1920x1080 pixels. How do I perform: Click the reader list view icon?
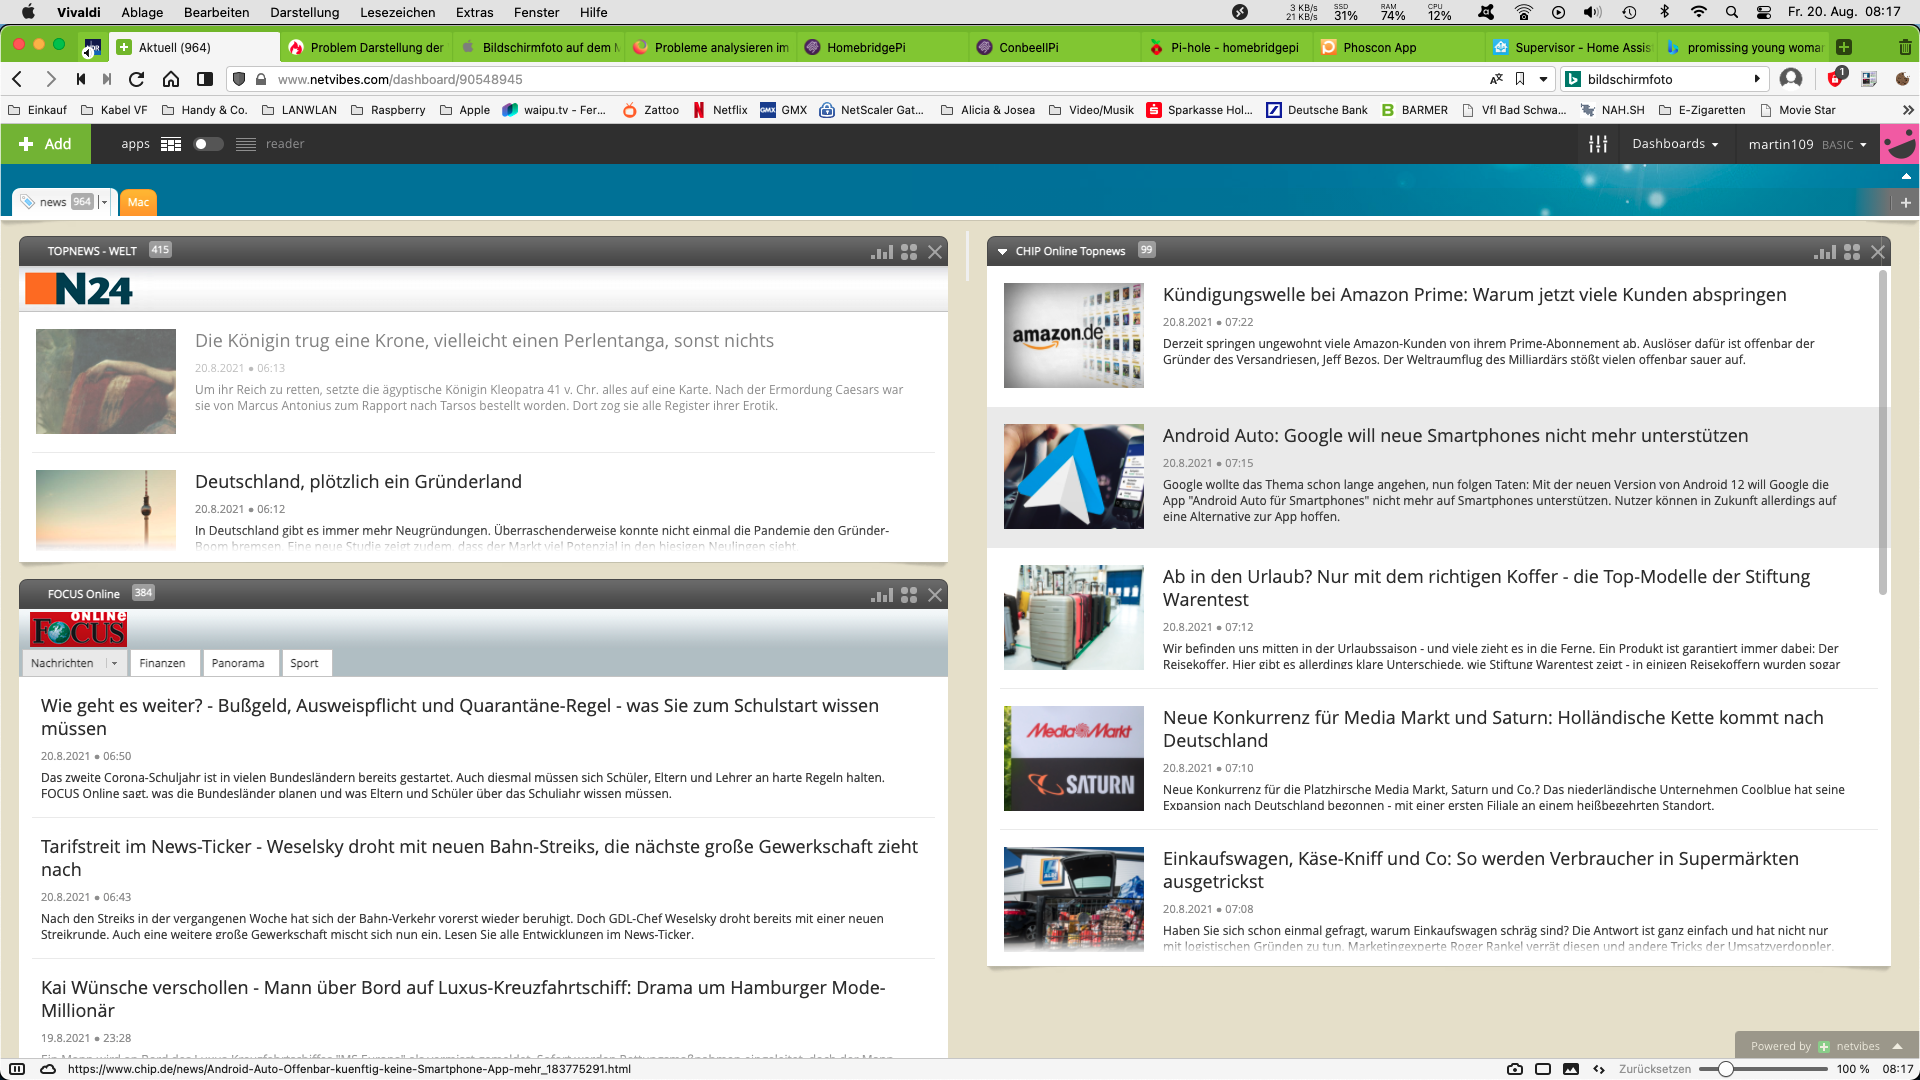(x=246, y=144)
